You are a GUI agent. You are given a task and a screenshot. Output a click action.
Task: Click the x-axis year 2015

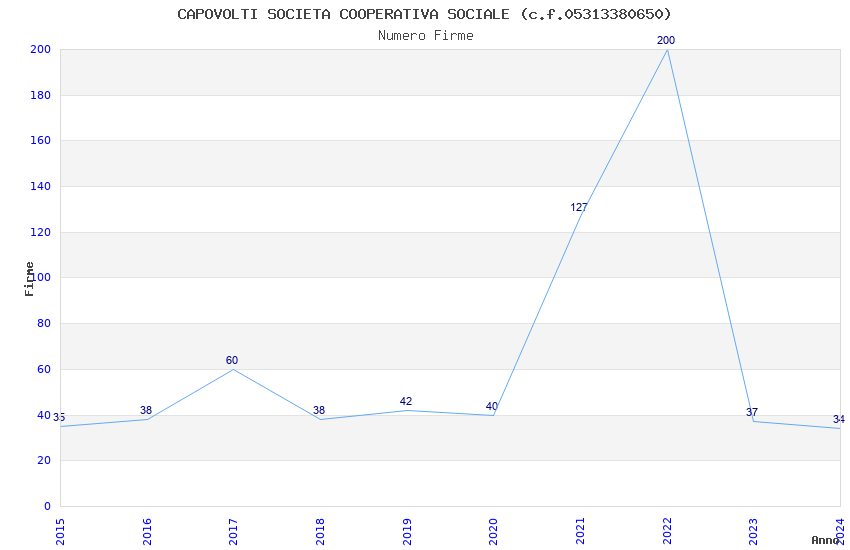pos(60,532)
